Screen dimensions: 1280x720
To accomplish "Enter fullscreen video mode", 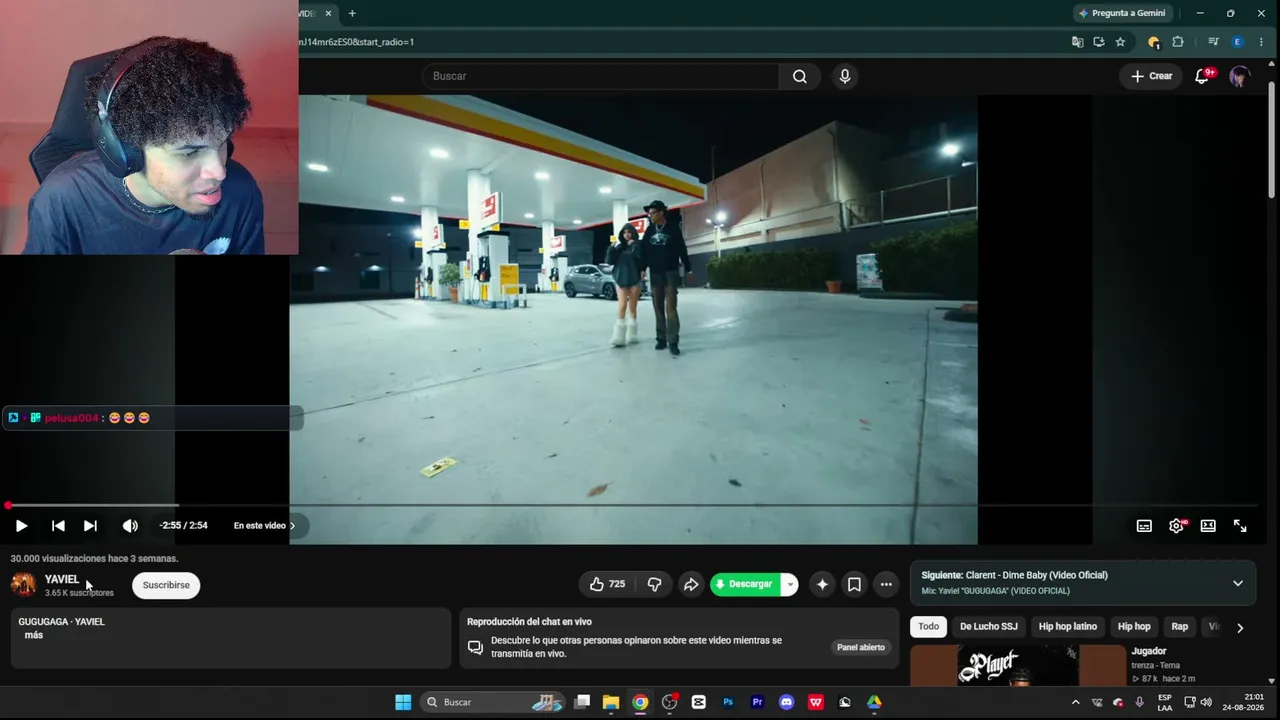I will (x=1240, y=526).
